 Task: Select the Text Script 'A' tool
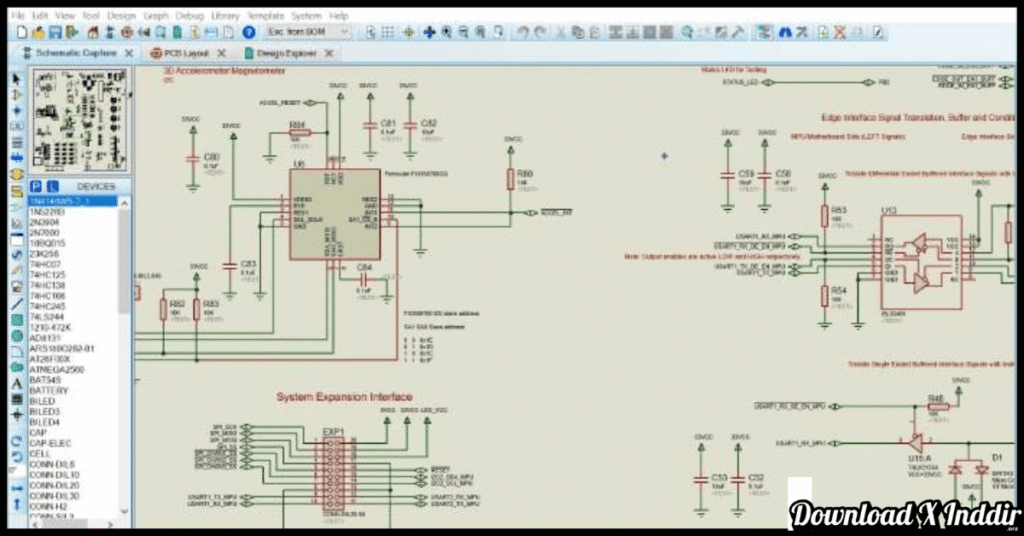(x=16, y=383)
